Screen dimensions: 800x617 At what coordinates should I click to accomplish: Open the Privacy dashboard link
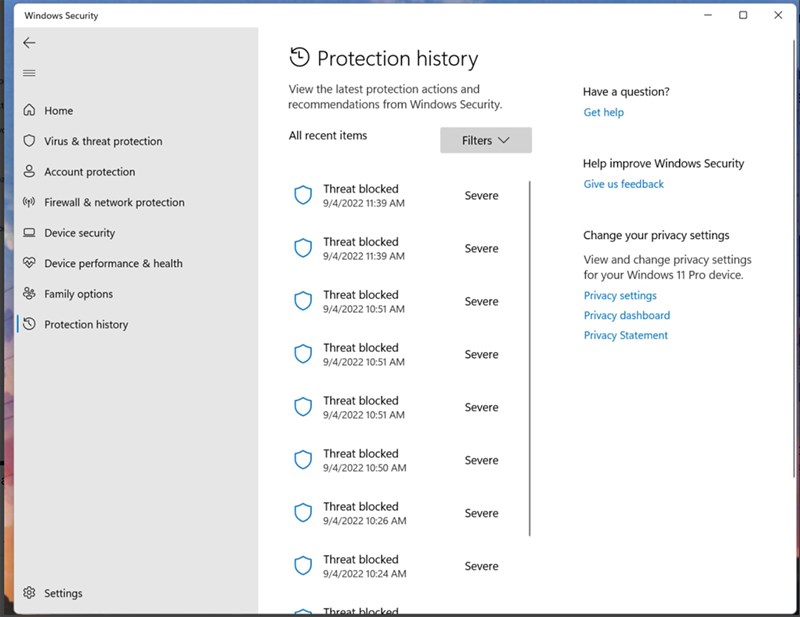click(x=626, y=315)
